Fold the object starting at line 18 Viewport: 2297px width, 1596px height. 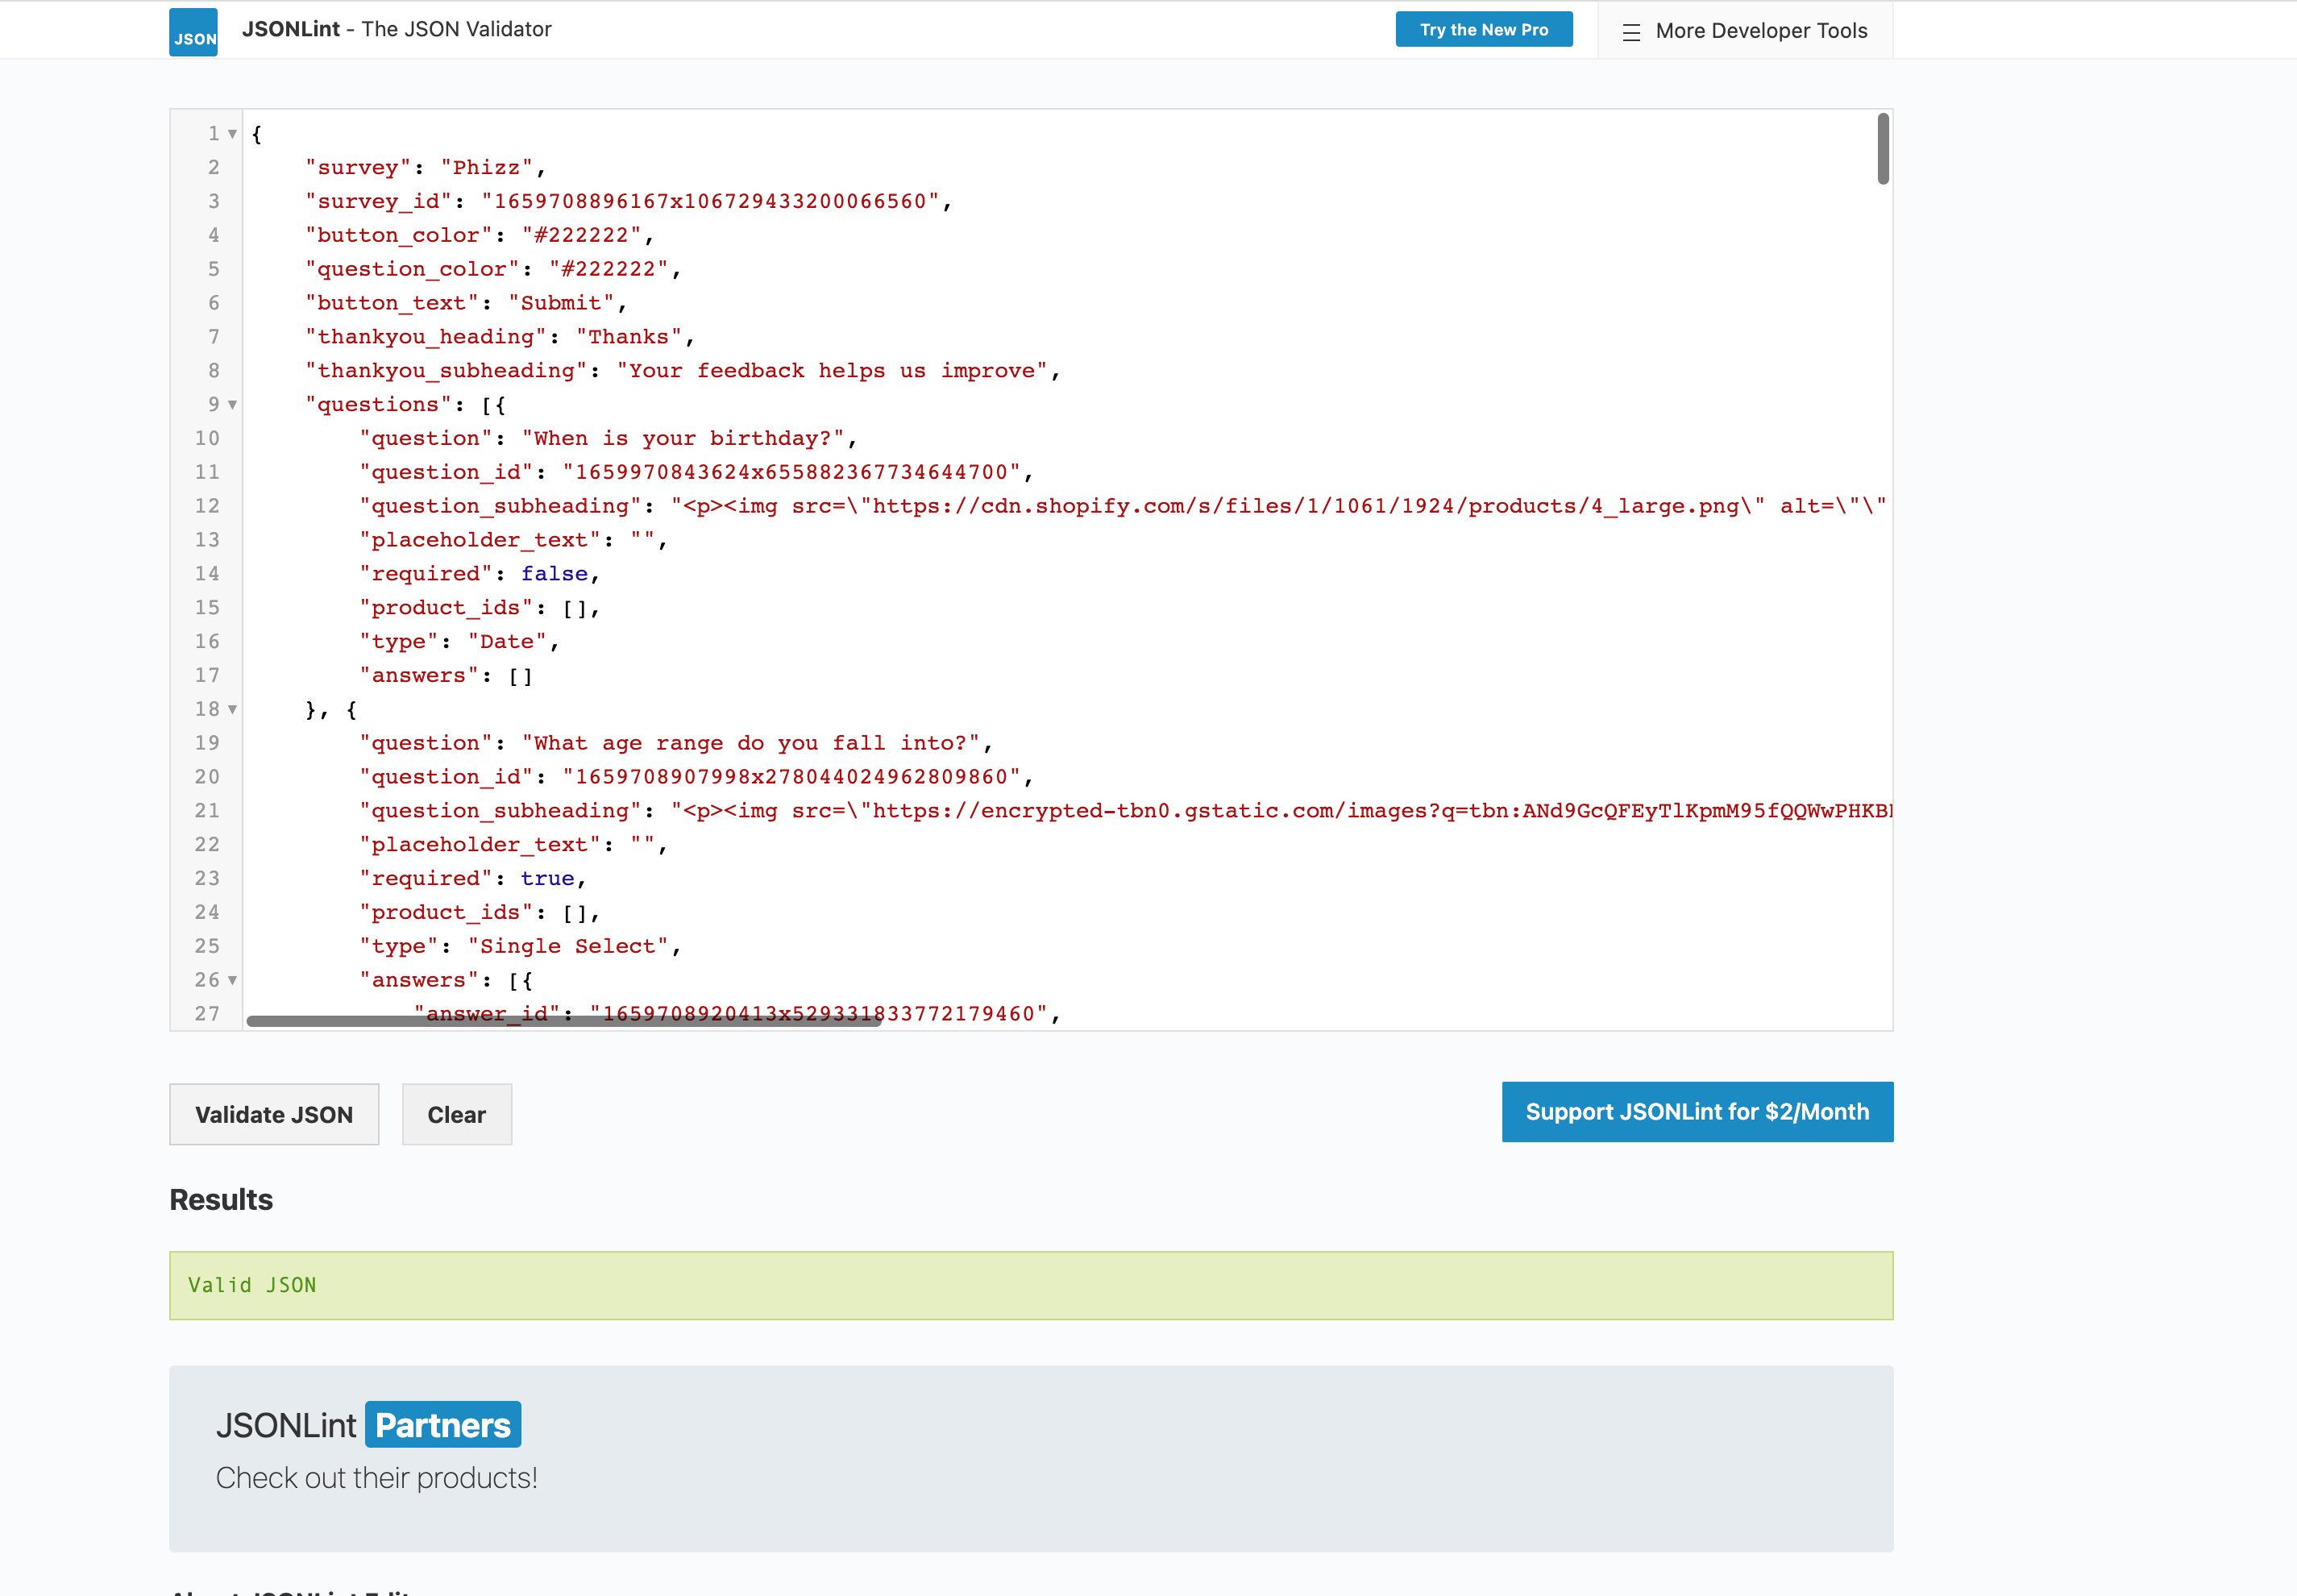[x=232, y=710]
